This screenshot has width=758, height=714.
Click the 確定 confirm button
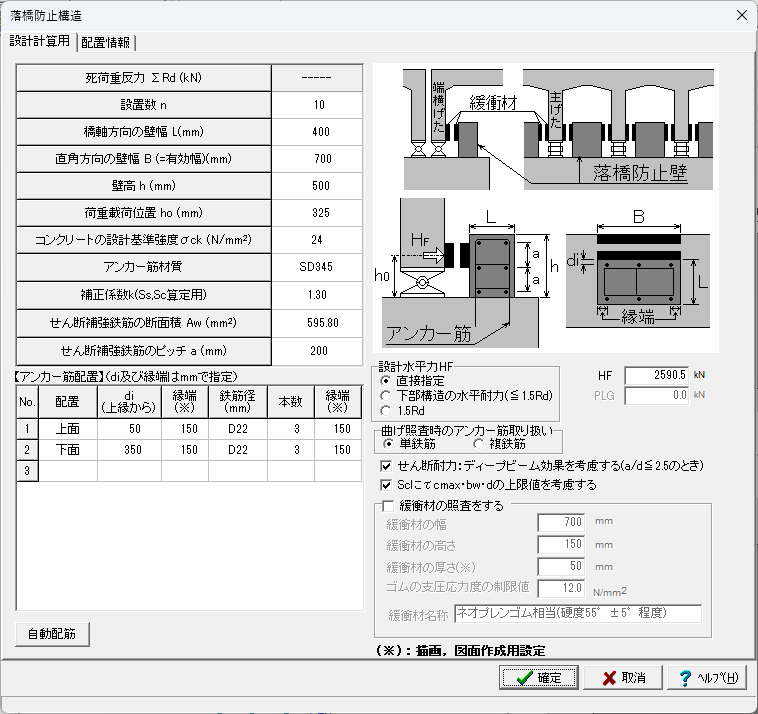coord(539,677)
